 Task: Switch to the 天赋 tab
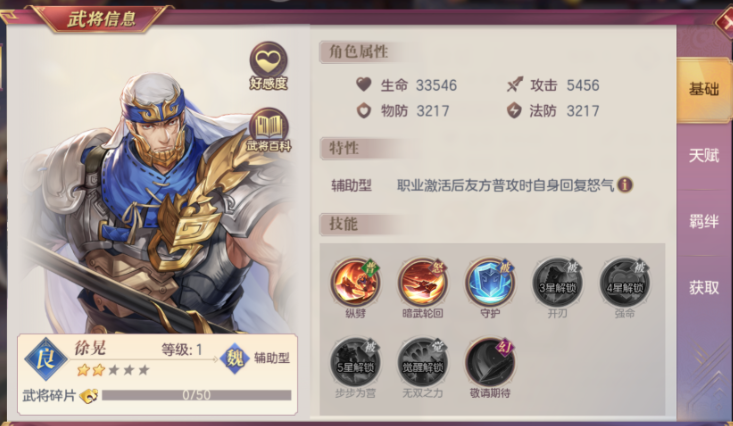coord(704,155)
